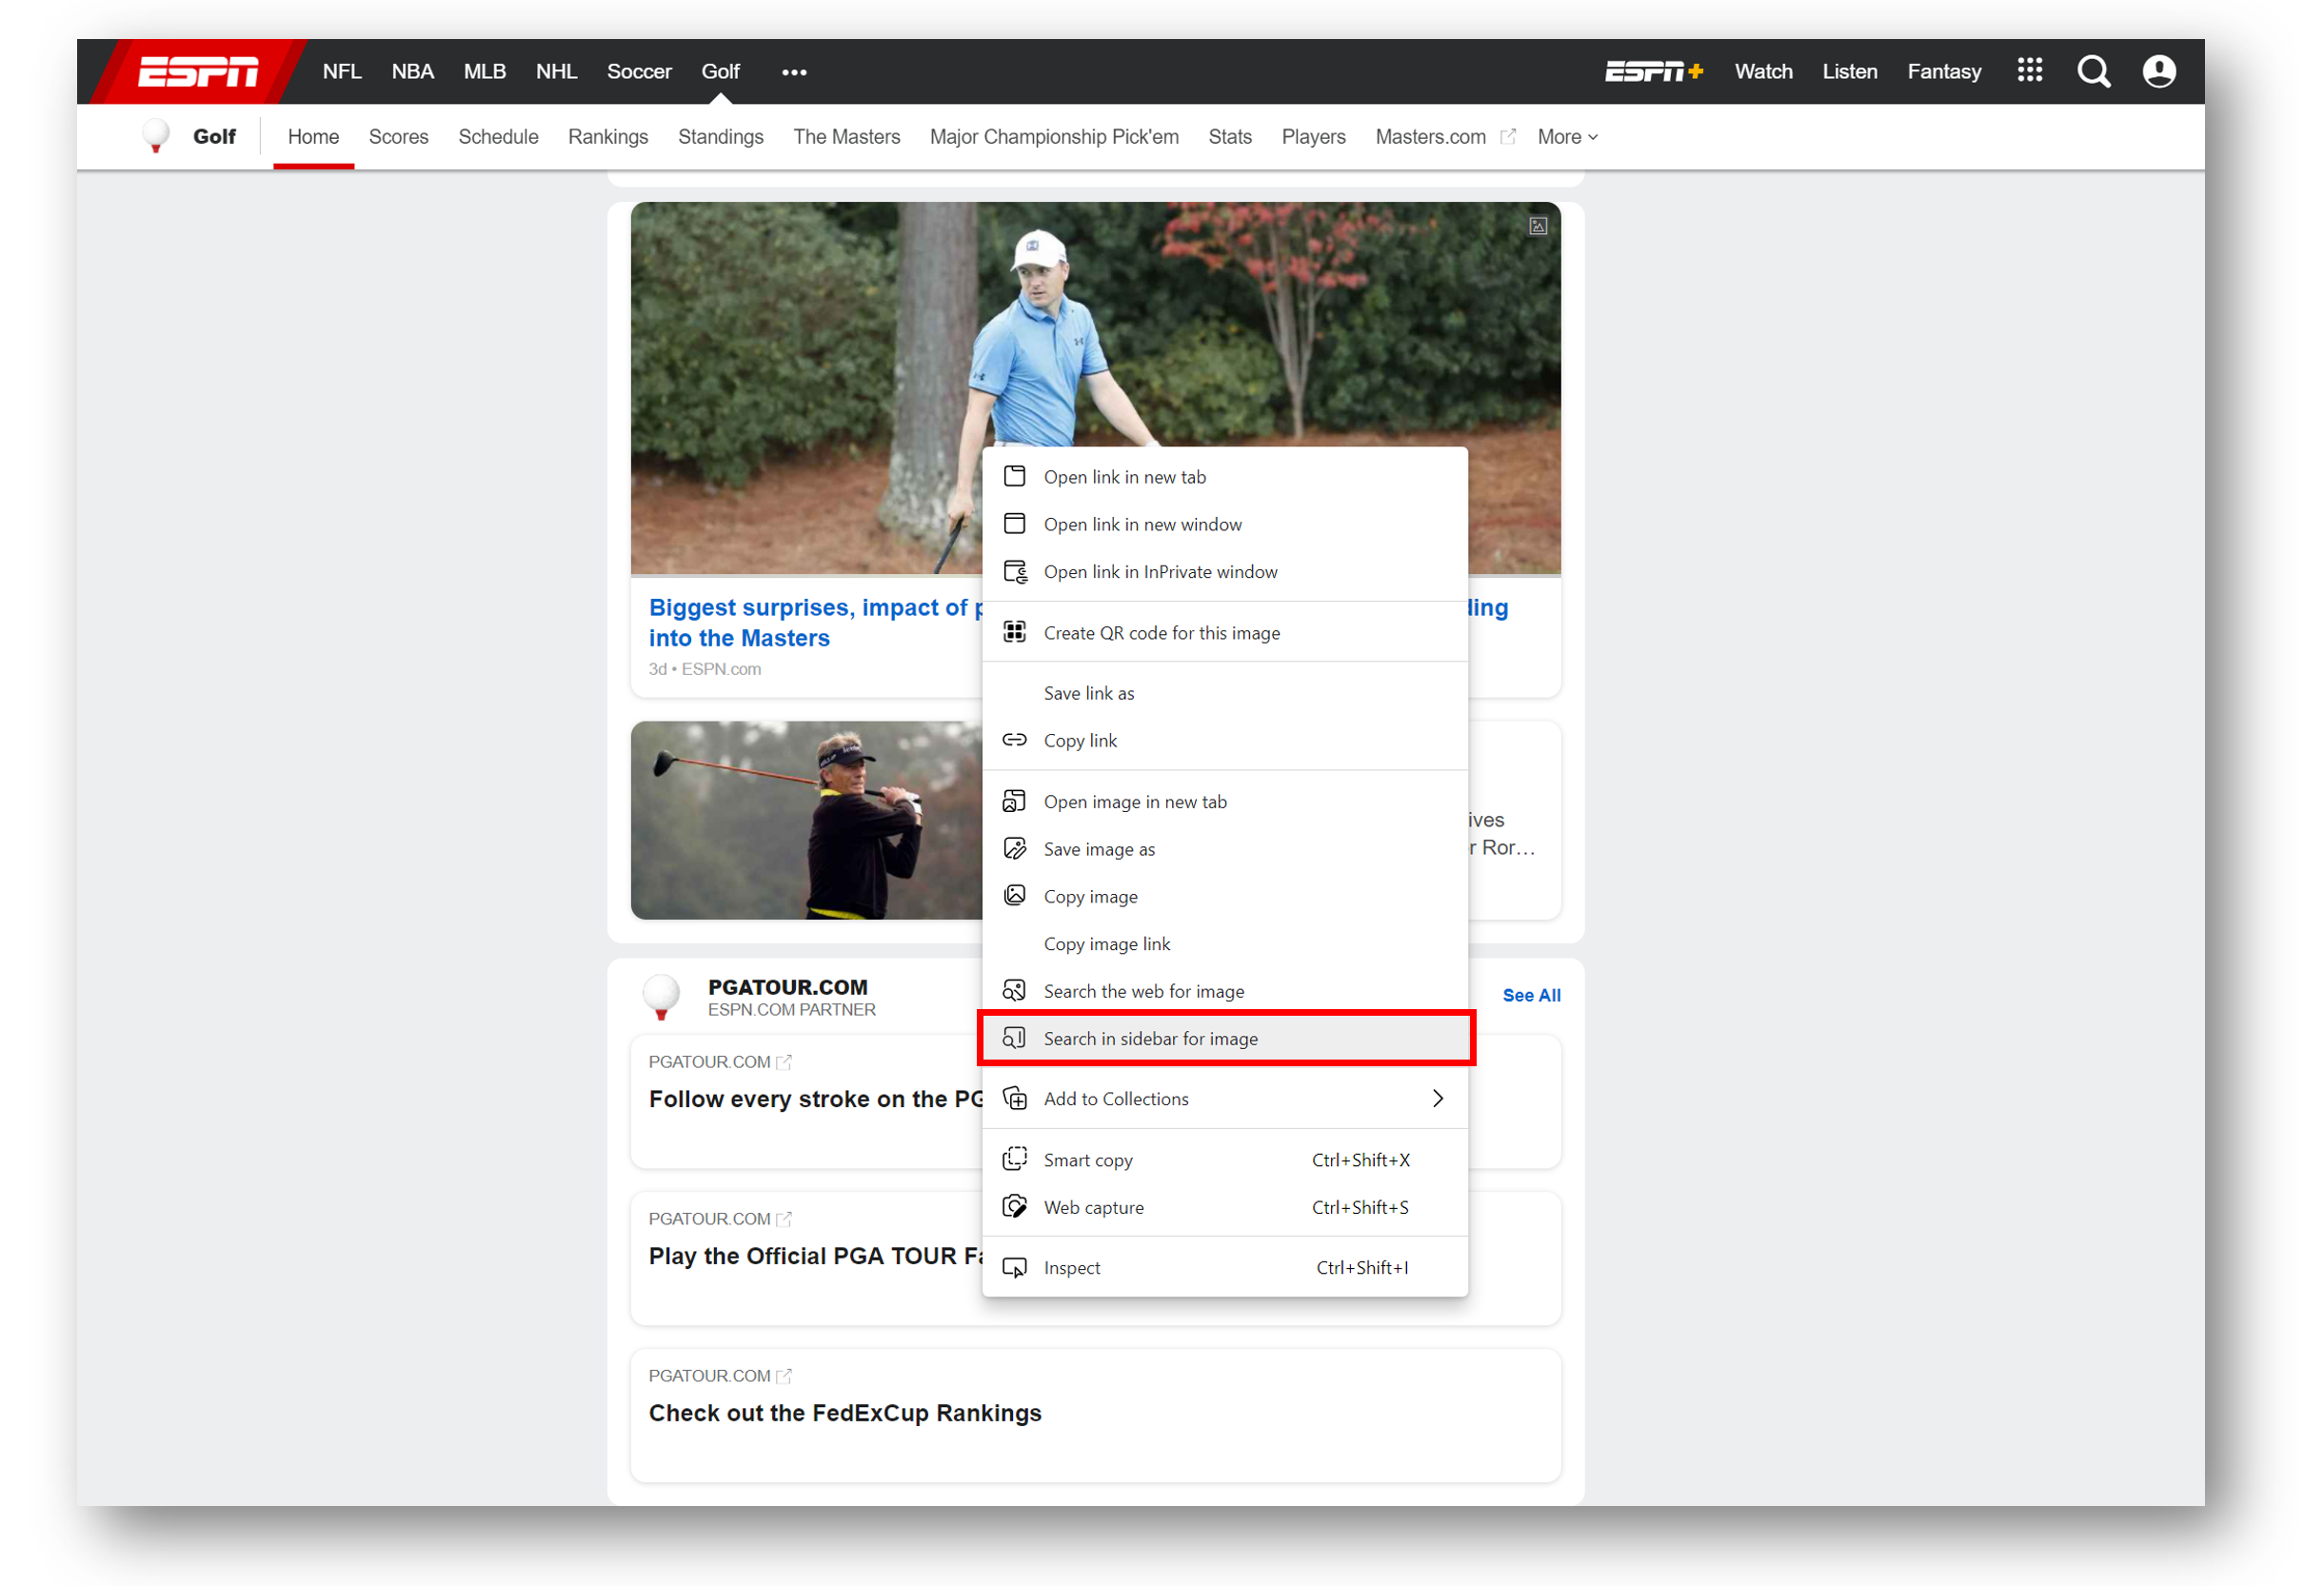The image size is (2324, 1586).
Task: Open the Rankings tab
Action: [x=608, y=137]
